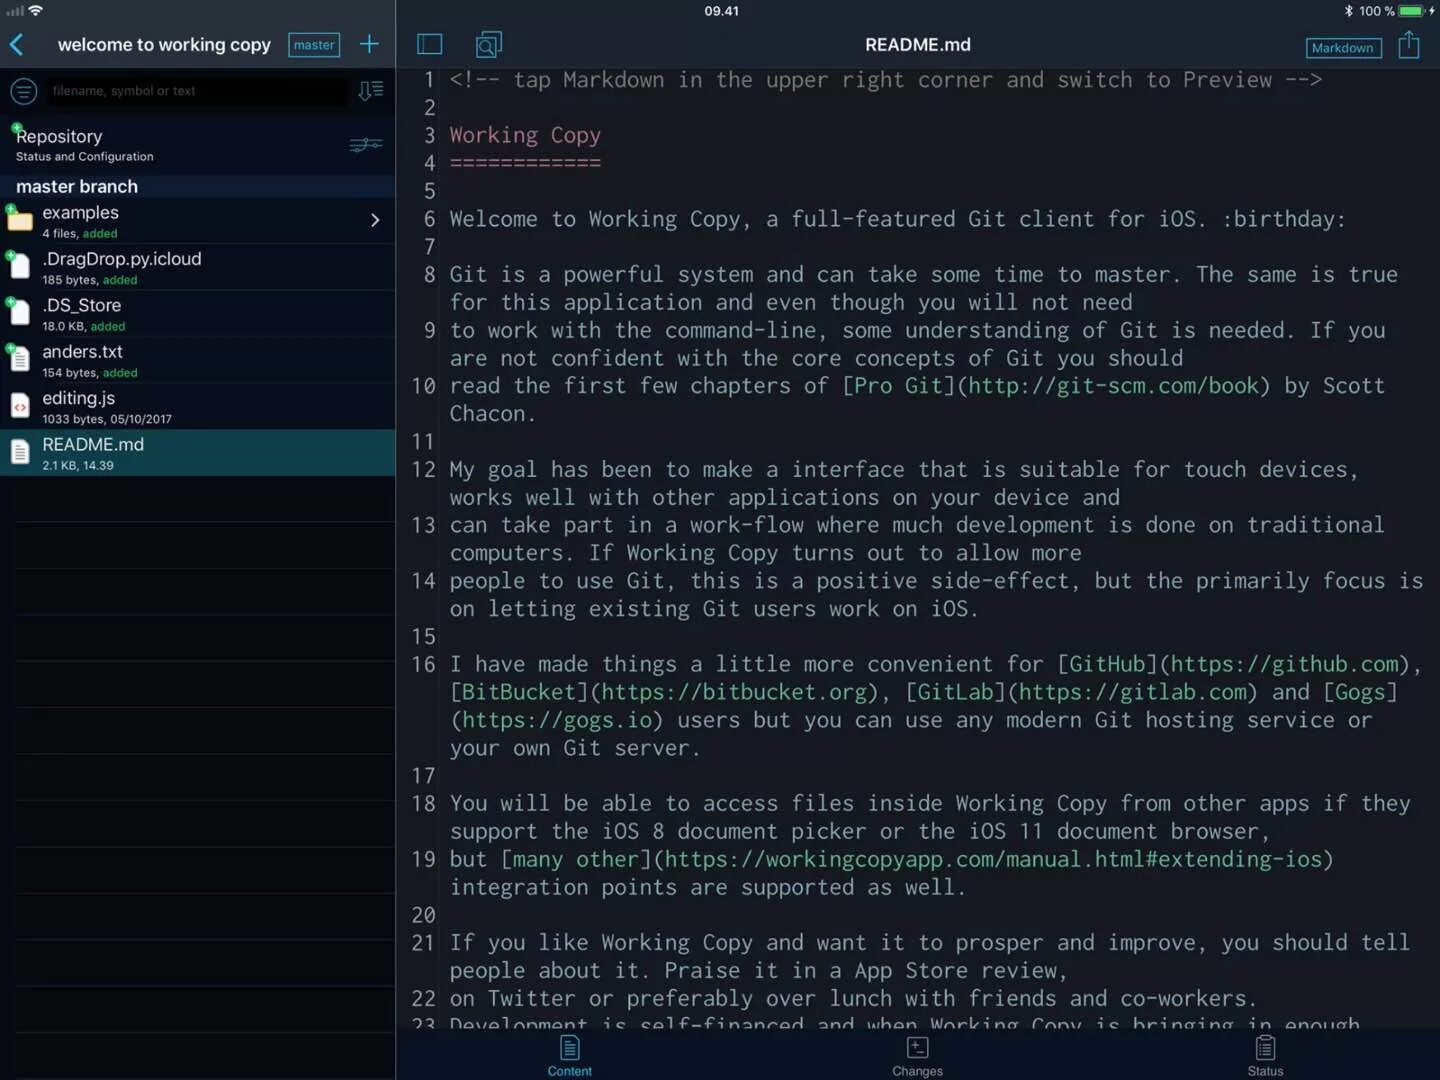Screen dimensions: 1440x1080
Task: Change file sort order icon
Action: (370, 91)
